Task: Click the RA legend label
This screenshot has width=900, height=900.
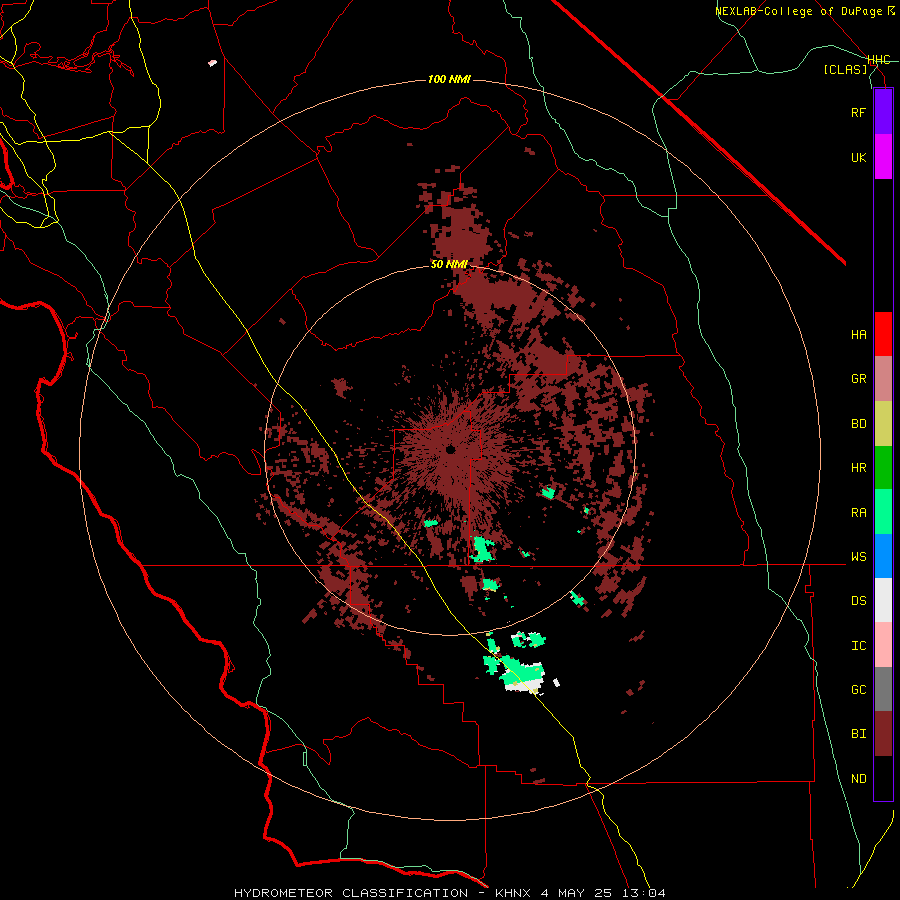Action: click(x=858, y=513)
